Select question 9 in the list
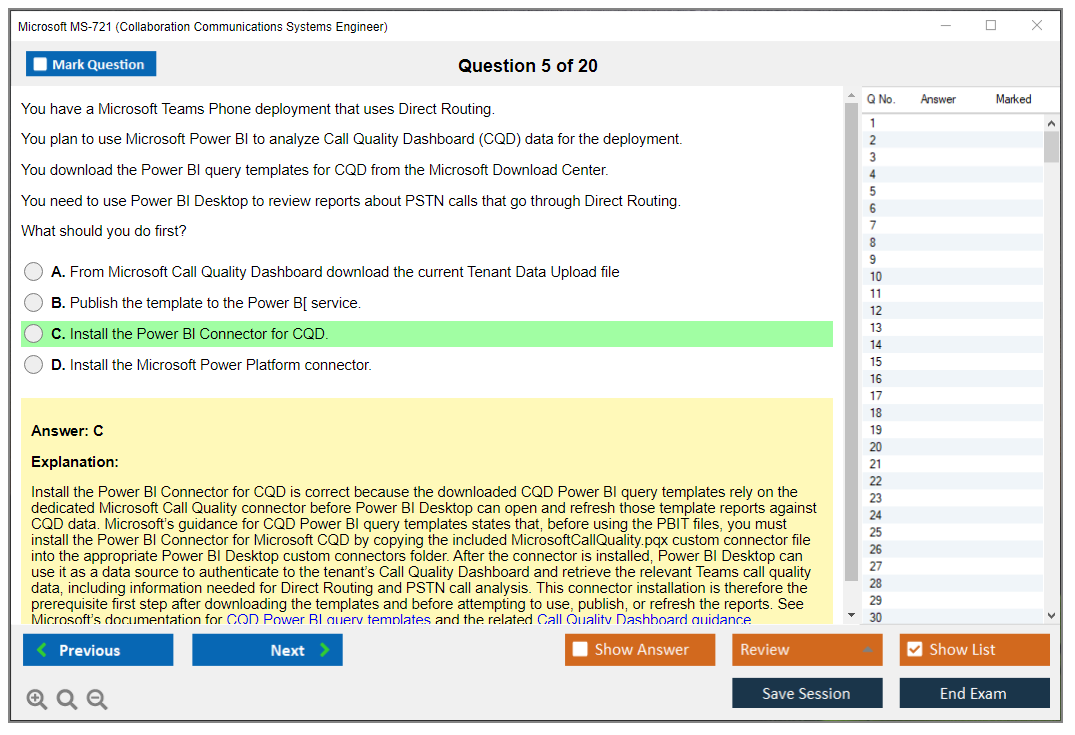The width and height of the screenshot is (1075, 735). (x=953, y=260)
